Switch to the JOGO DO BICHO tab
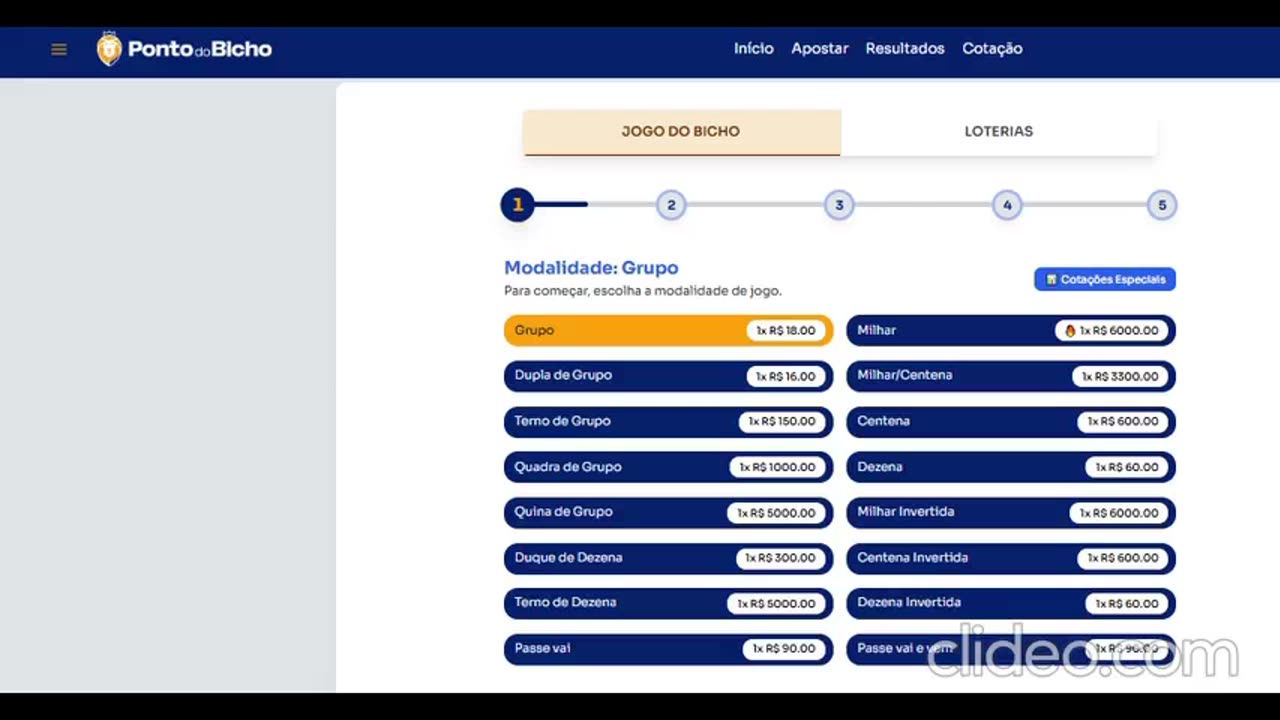Screen dimensions: 1280x720 681,132
